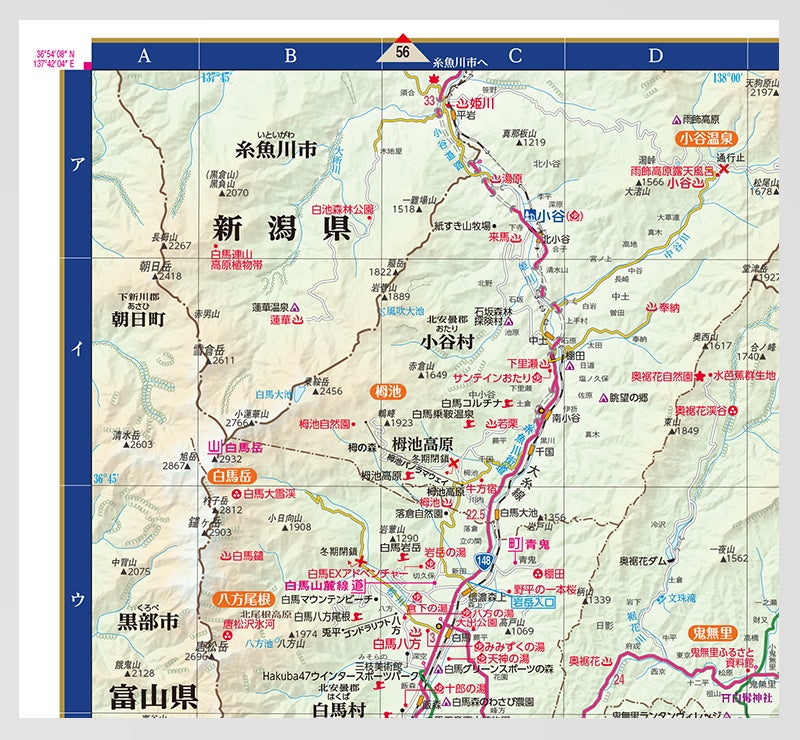Image resolution: width=800 pixels, height=740 pixels.
Task: Click the grid row header ウ
Action: tap(78, 599)
